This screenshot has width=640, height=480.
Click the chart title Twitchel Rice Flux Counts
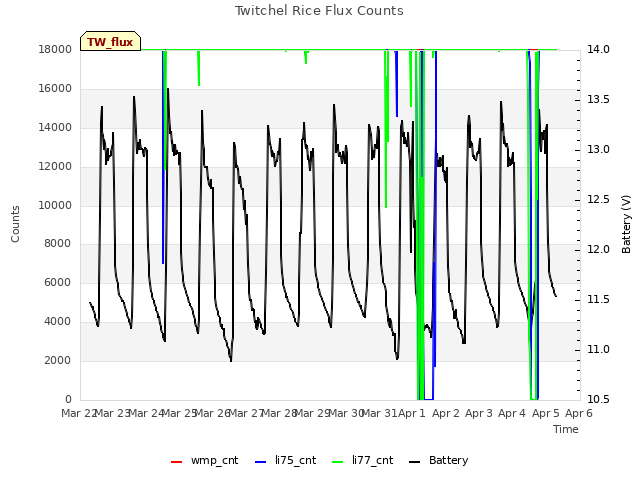(x=319, y=11)
